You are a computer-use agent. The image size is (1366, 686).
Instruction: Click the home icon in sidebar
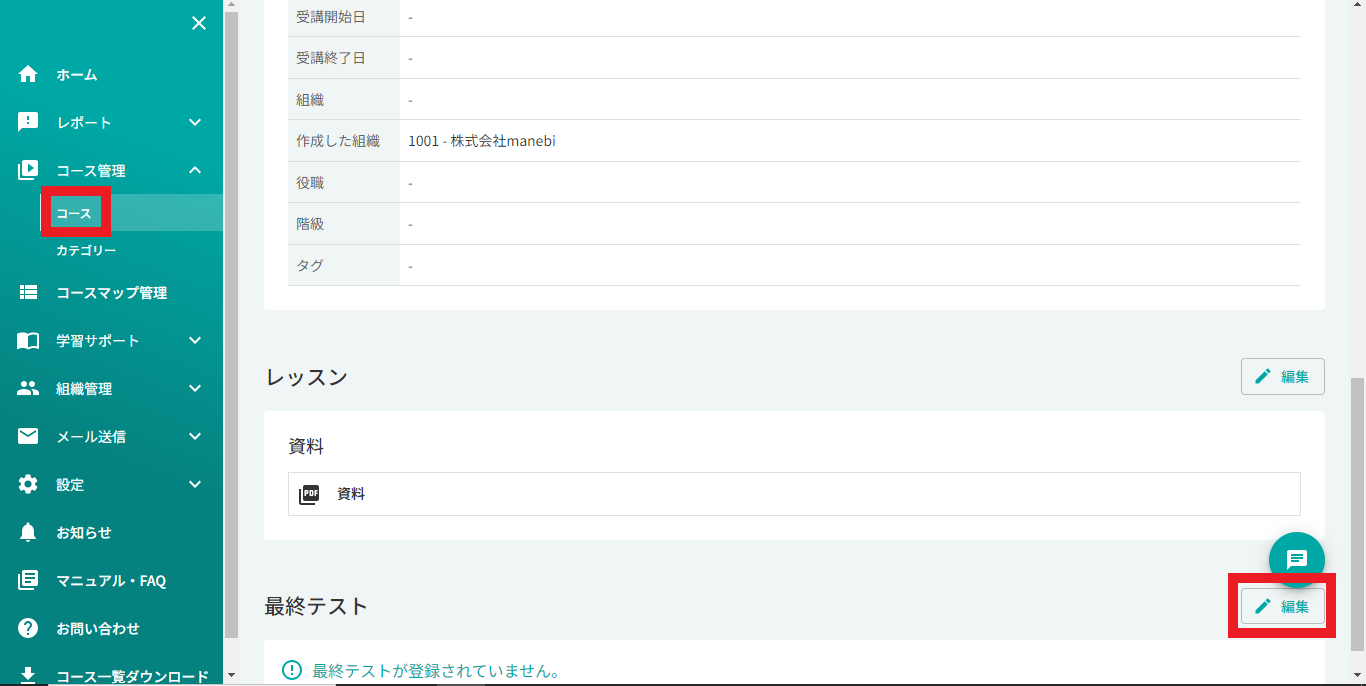pyautogui.click(x=28, y=74)
